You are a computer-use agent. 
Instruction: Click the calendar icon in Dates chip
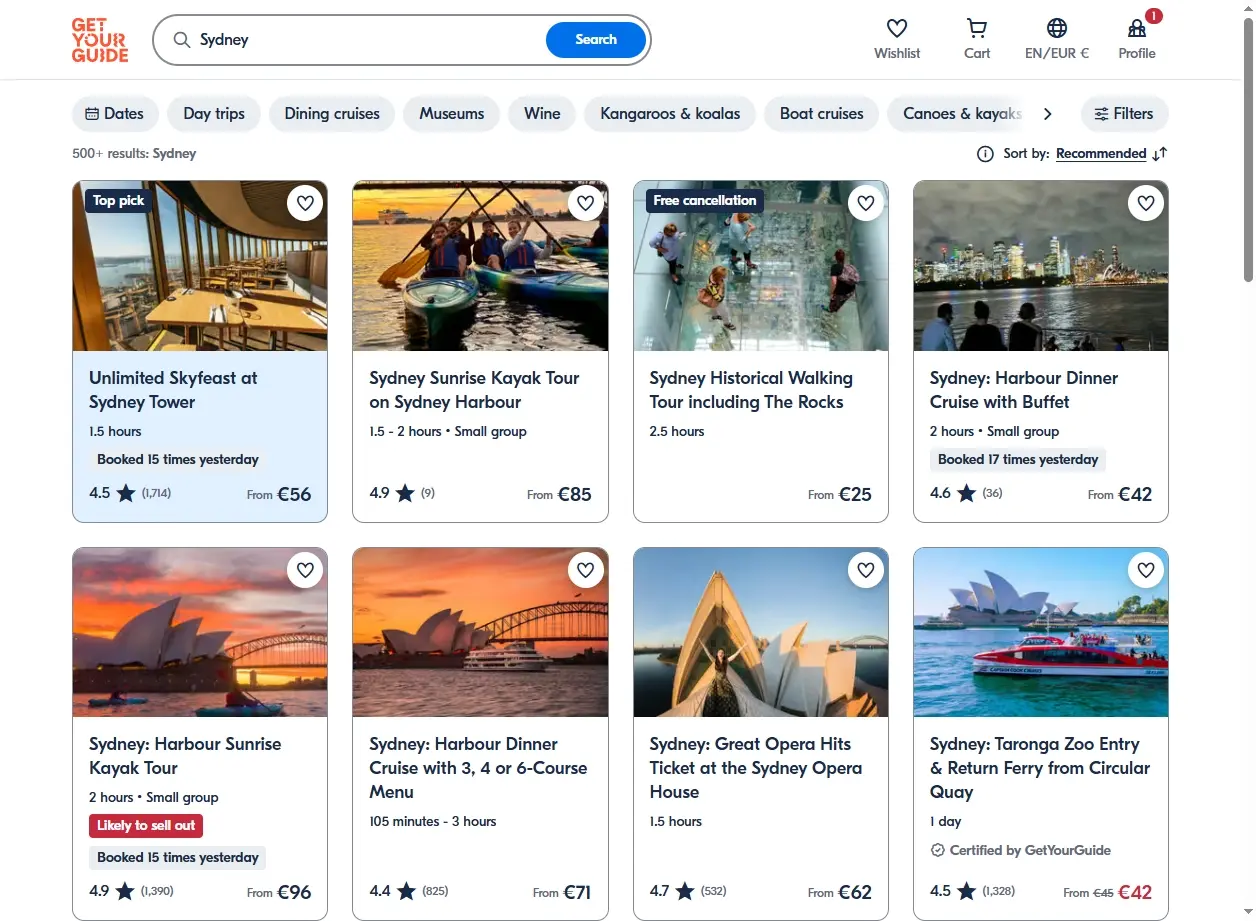pos(92,114)
